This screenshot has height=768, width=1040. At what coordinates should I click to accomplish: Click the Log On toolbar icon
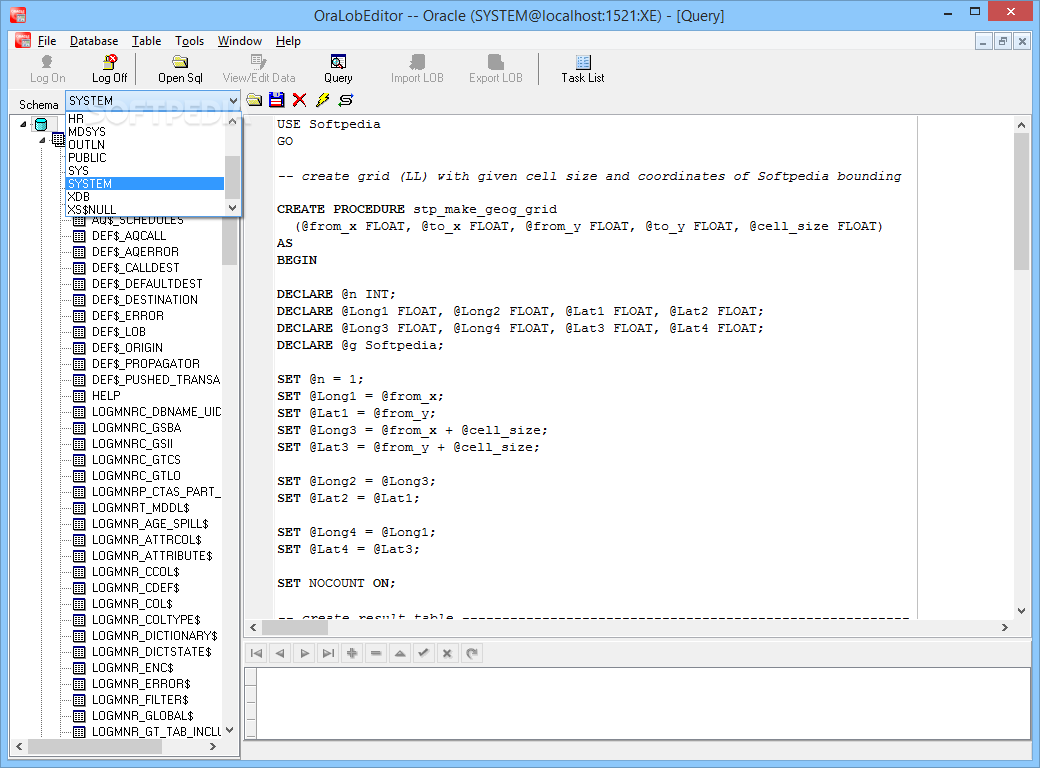(47, 69)
